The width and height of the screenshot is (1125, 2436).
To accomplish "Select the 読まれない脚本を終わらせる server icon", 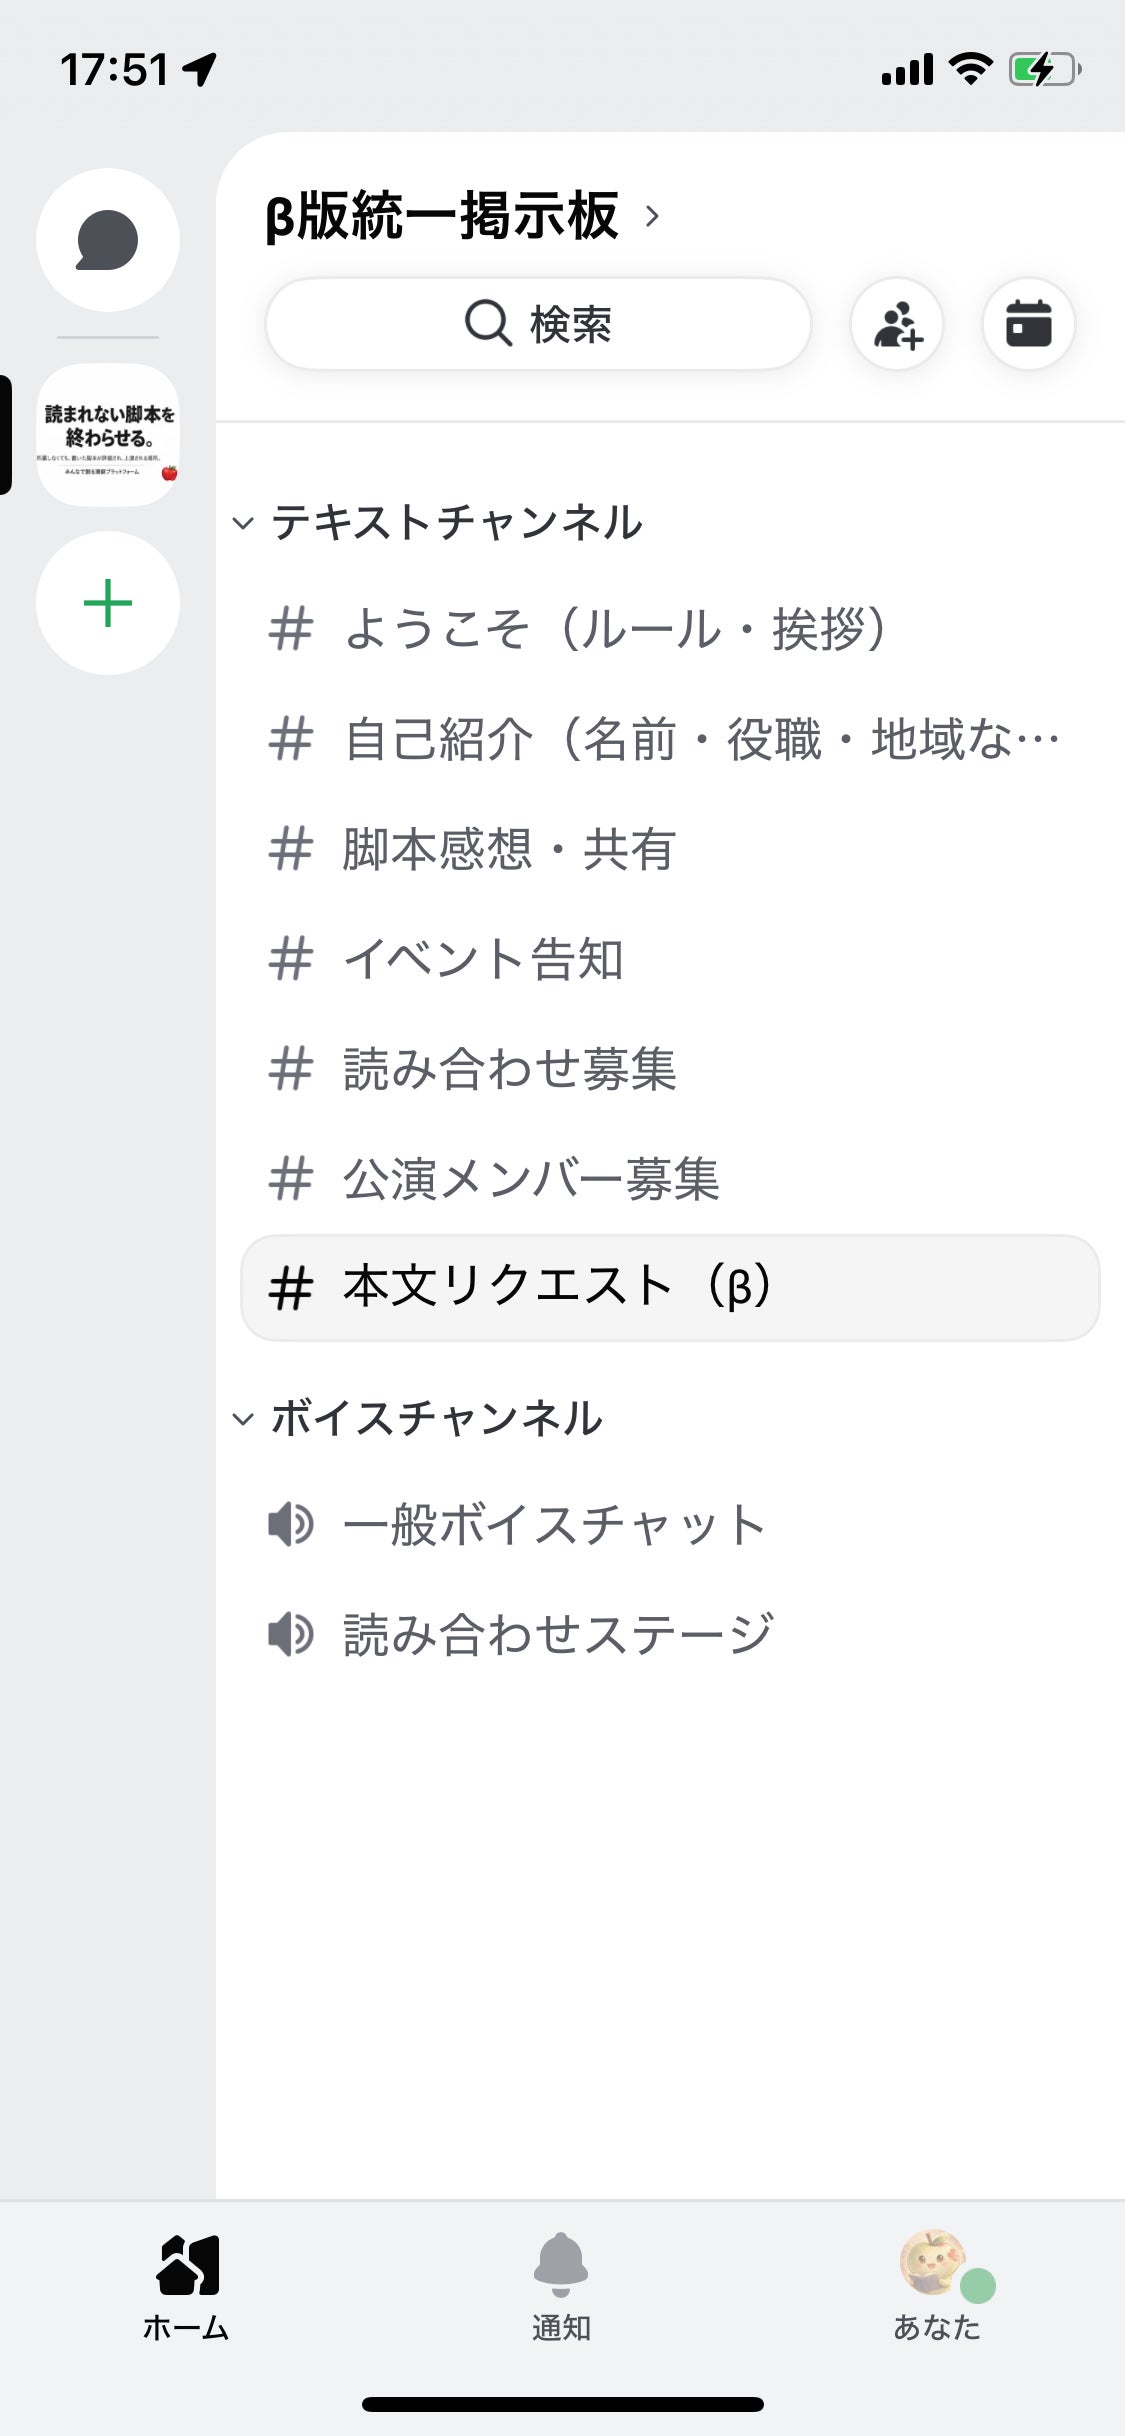I will coord(108,435).
